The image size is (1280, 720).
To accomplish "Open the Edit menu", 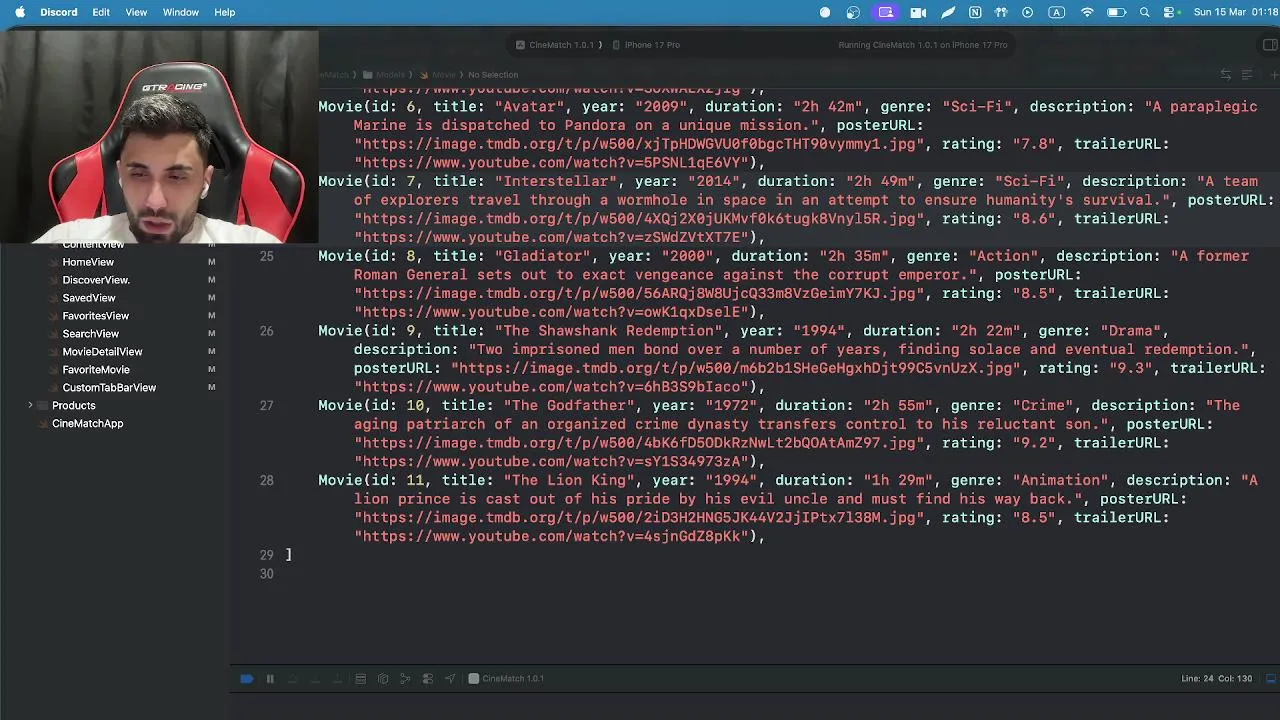I will click(101, 12).
